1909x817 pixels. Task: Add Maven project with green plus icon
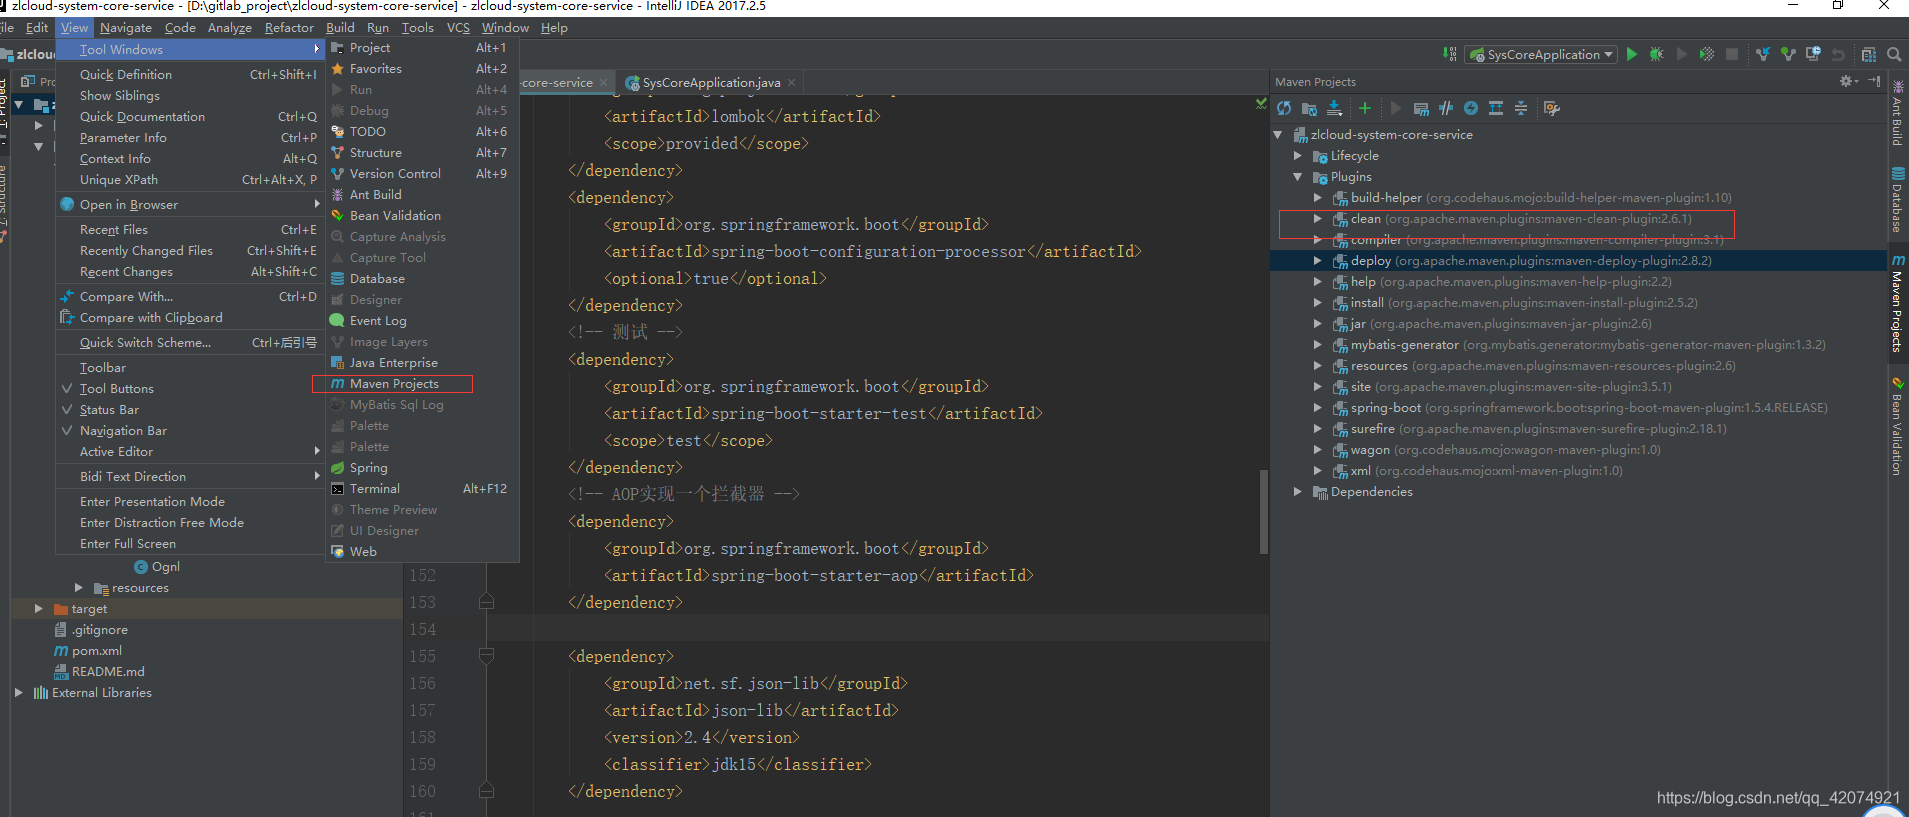click(x=1365, y=108)
